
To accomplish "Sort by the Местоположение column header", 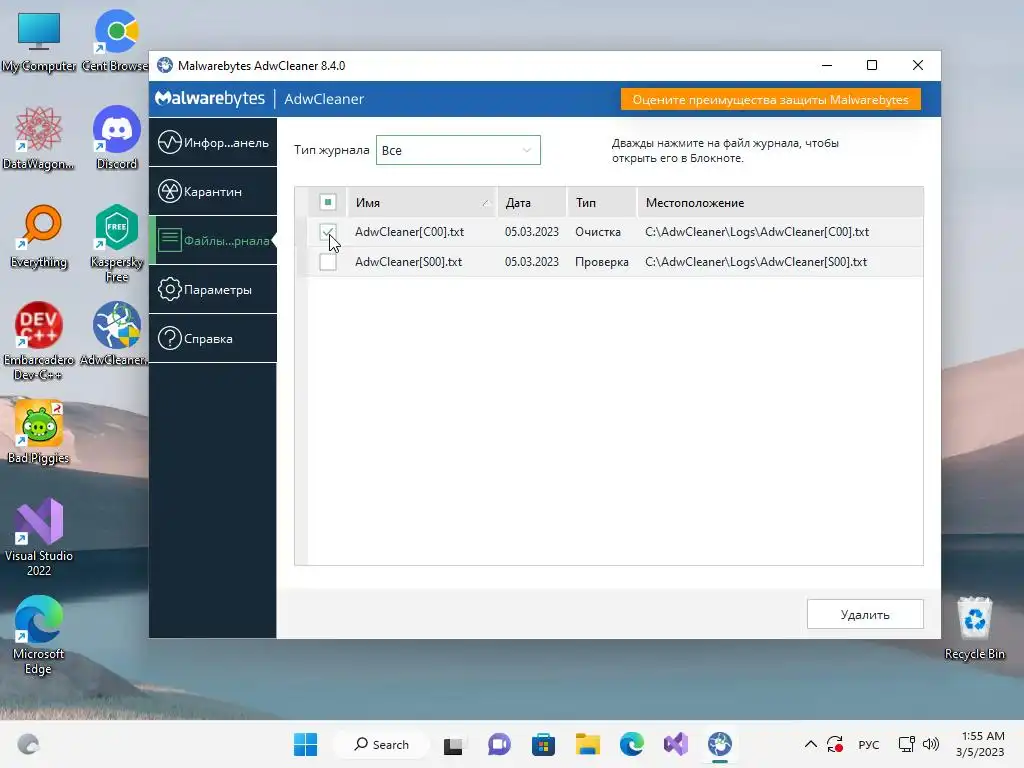I will (780, 202).
